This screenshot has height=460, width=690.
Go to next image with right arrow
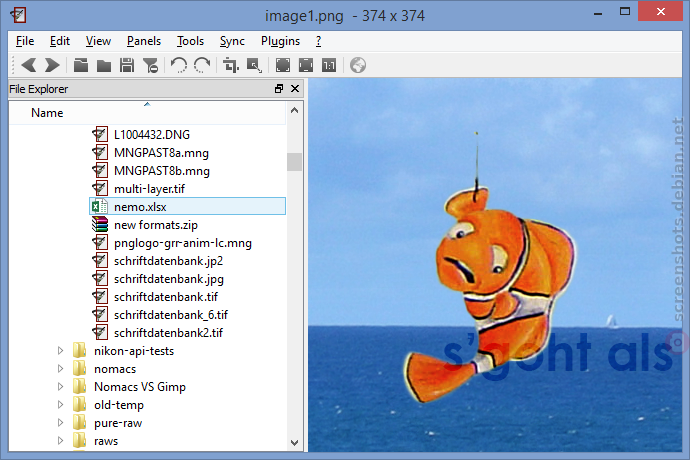52,65
